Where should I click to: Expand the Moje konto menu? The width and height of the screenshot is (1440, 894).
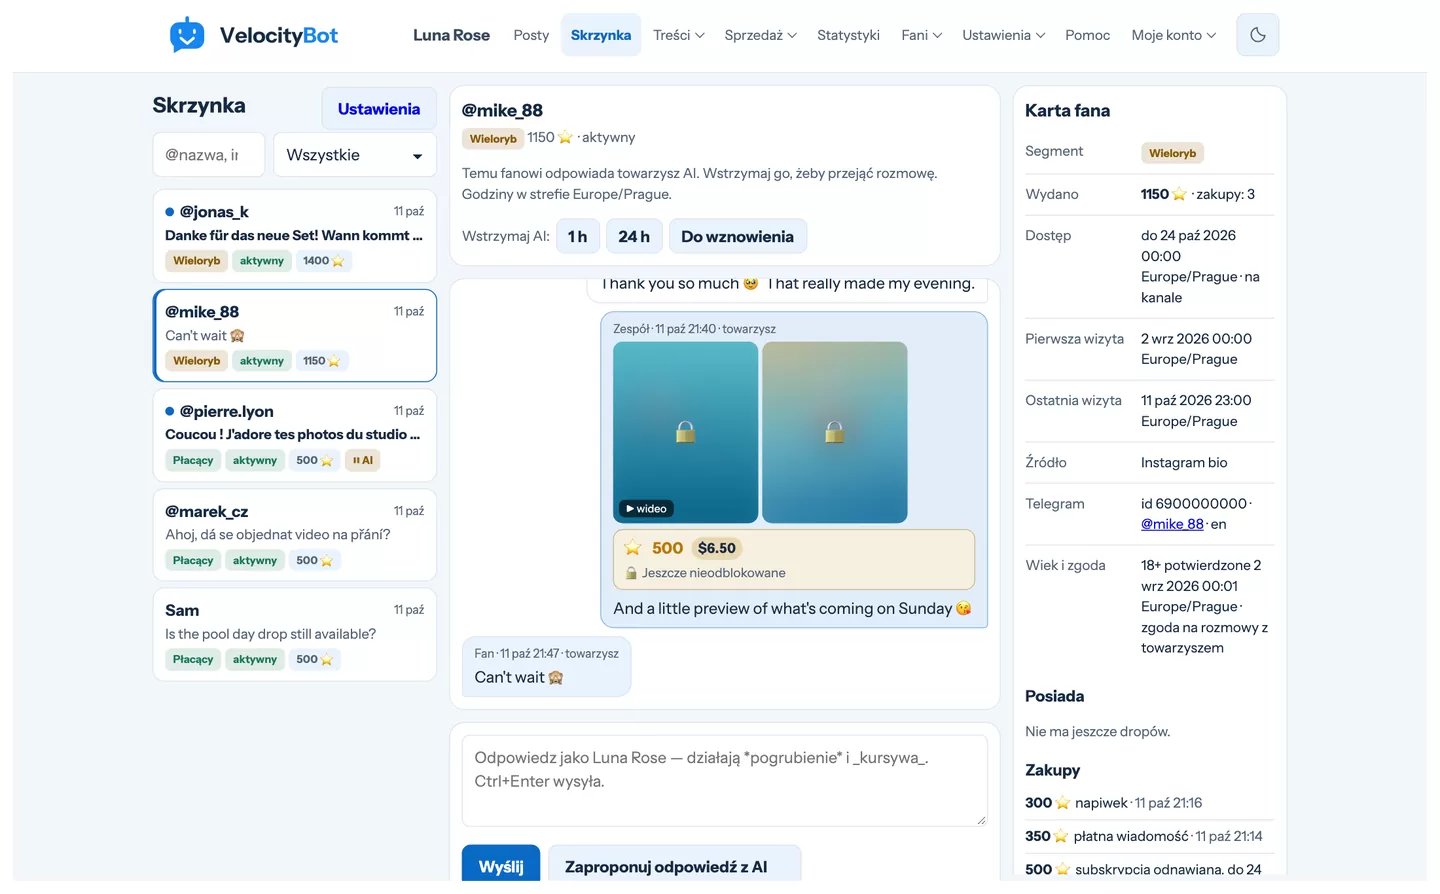pyautogui.click(x=1174, y=35)
